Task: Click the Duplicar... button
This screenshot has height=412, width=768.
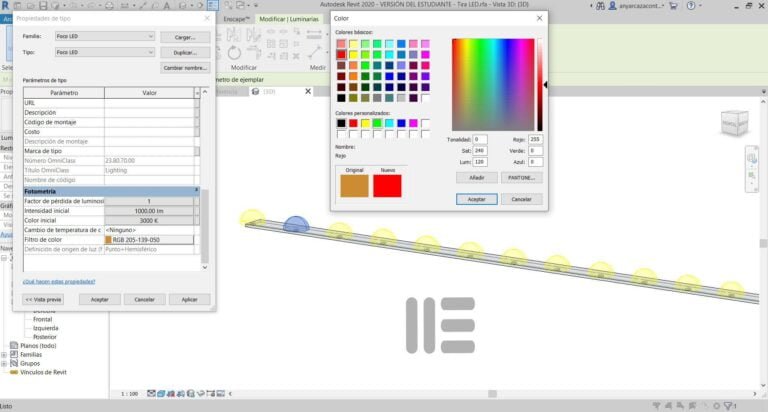Action: click(185, 51)
